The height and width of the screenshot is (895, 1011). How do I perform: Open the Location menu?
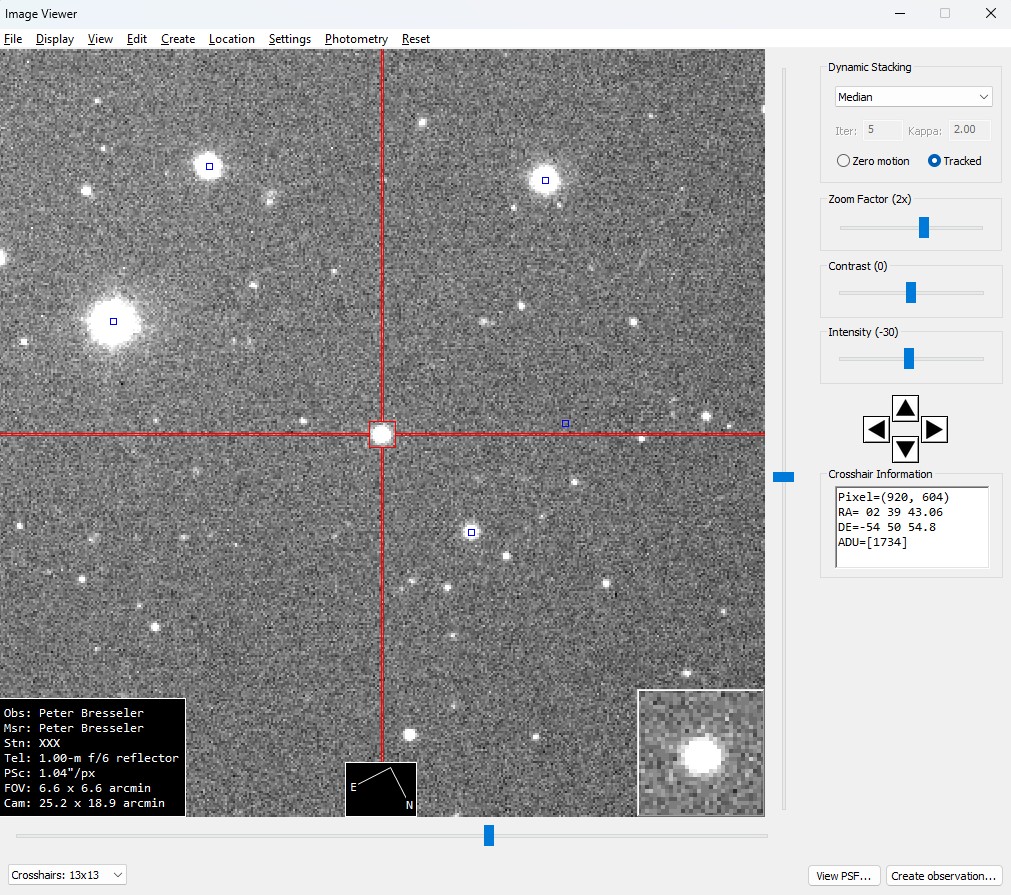232,39
